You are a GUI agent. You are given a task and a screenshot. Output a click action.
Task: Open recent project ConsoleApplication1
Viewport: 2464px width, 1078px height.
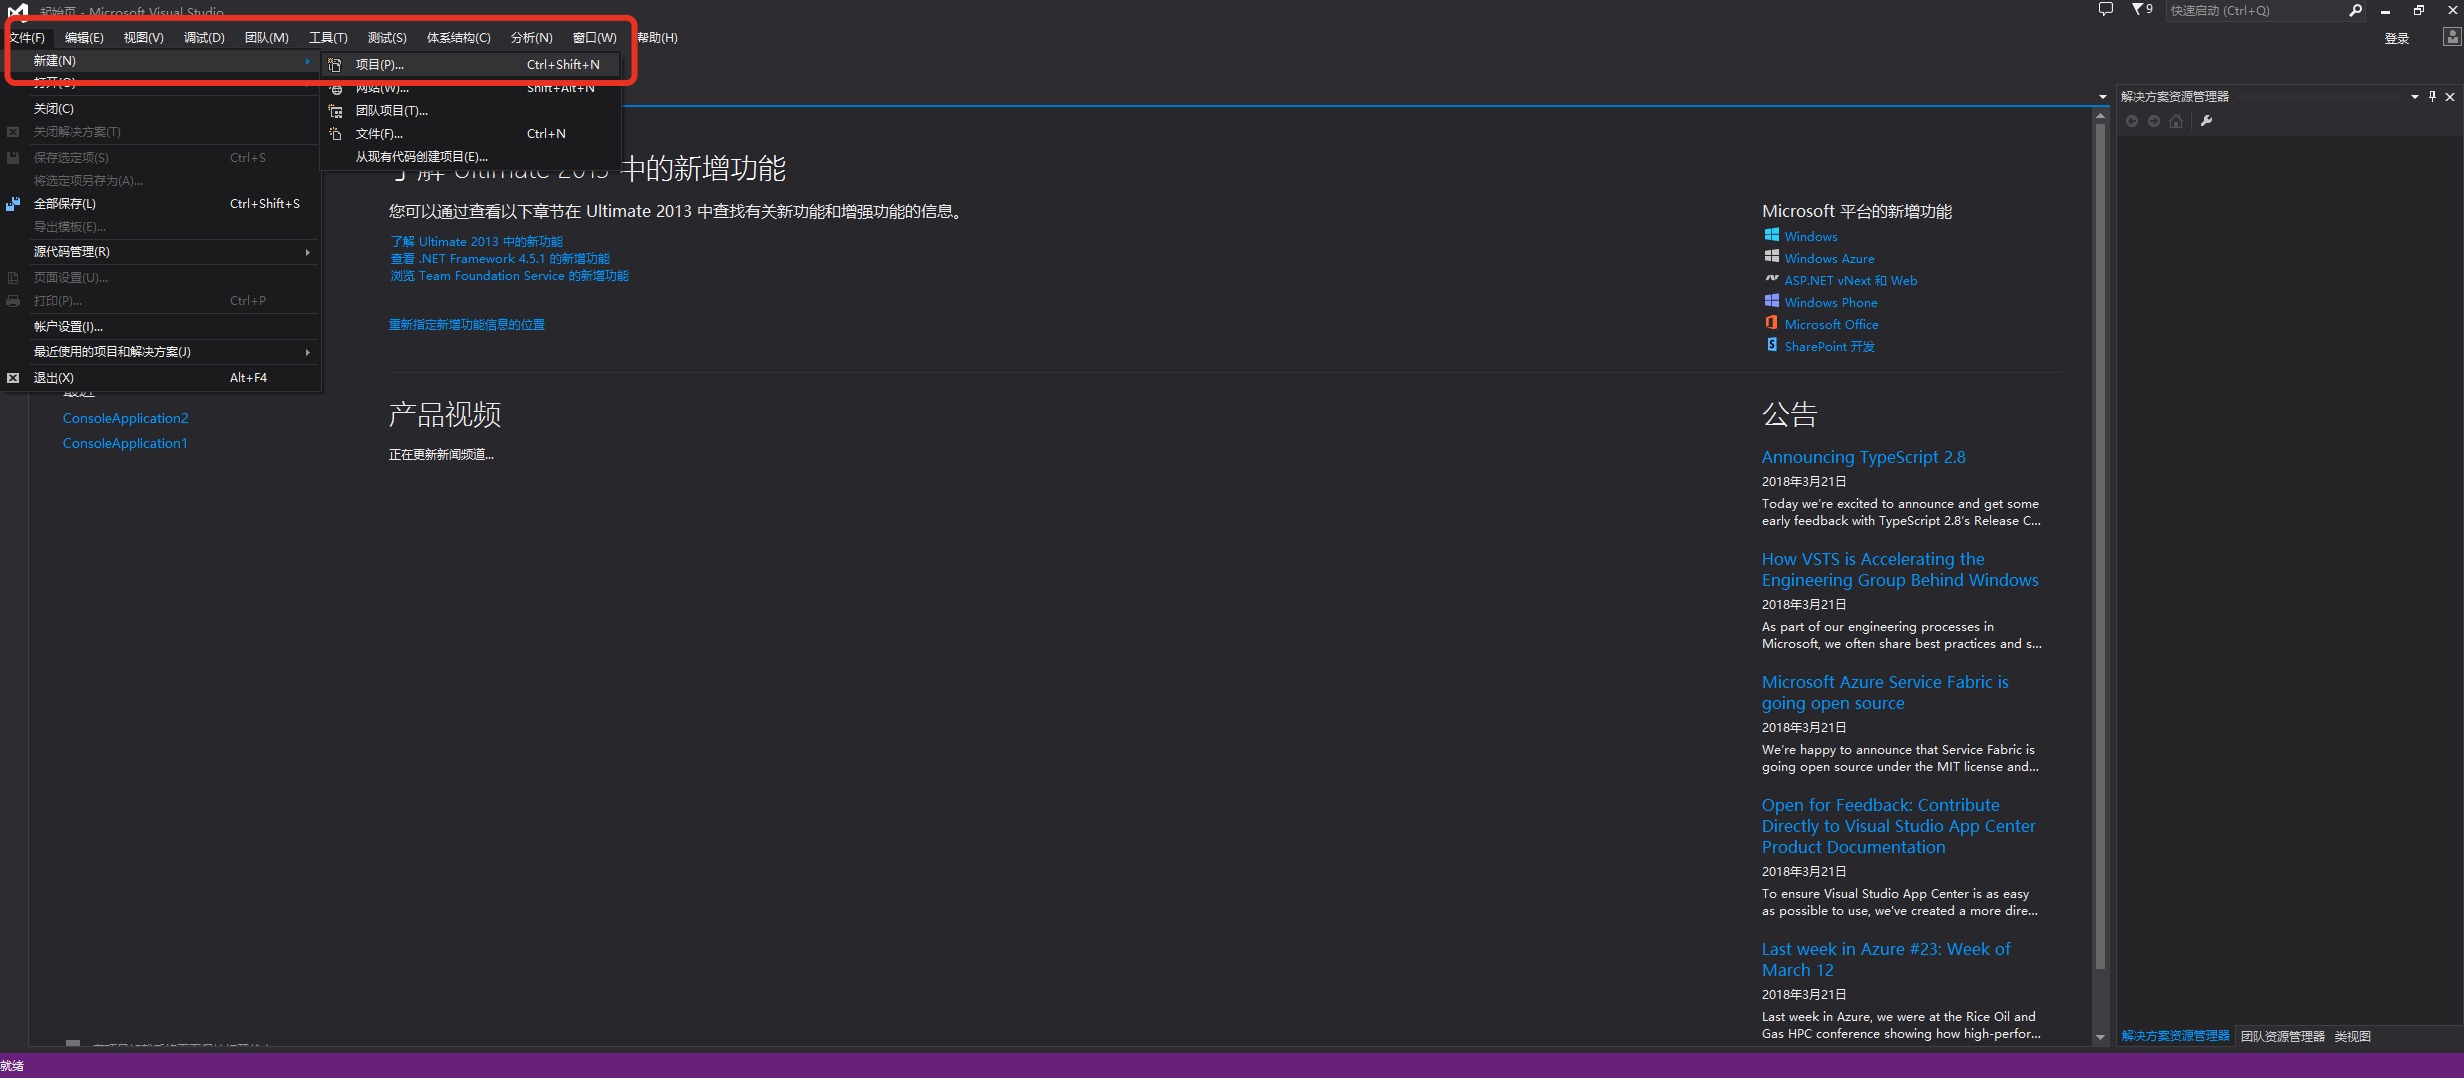(125, 443)
